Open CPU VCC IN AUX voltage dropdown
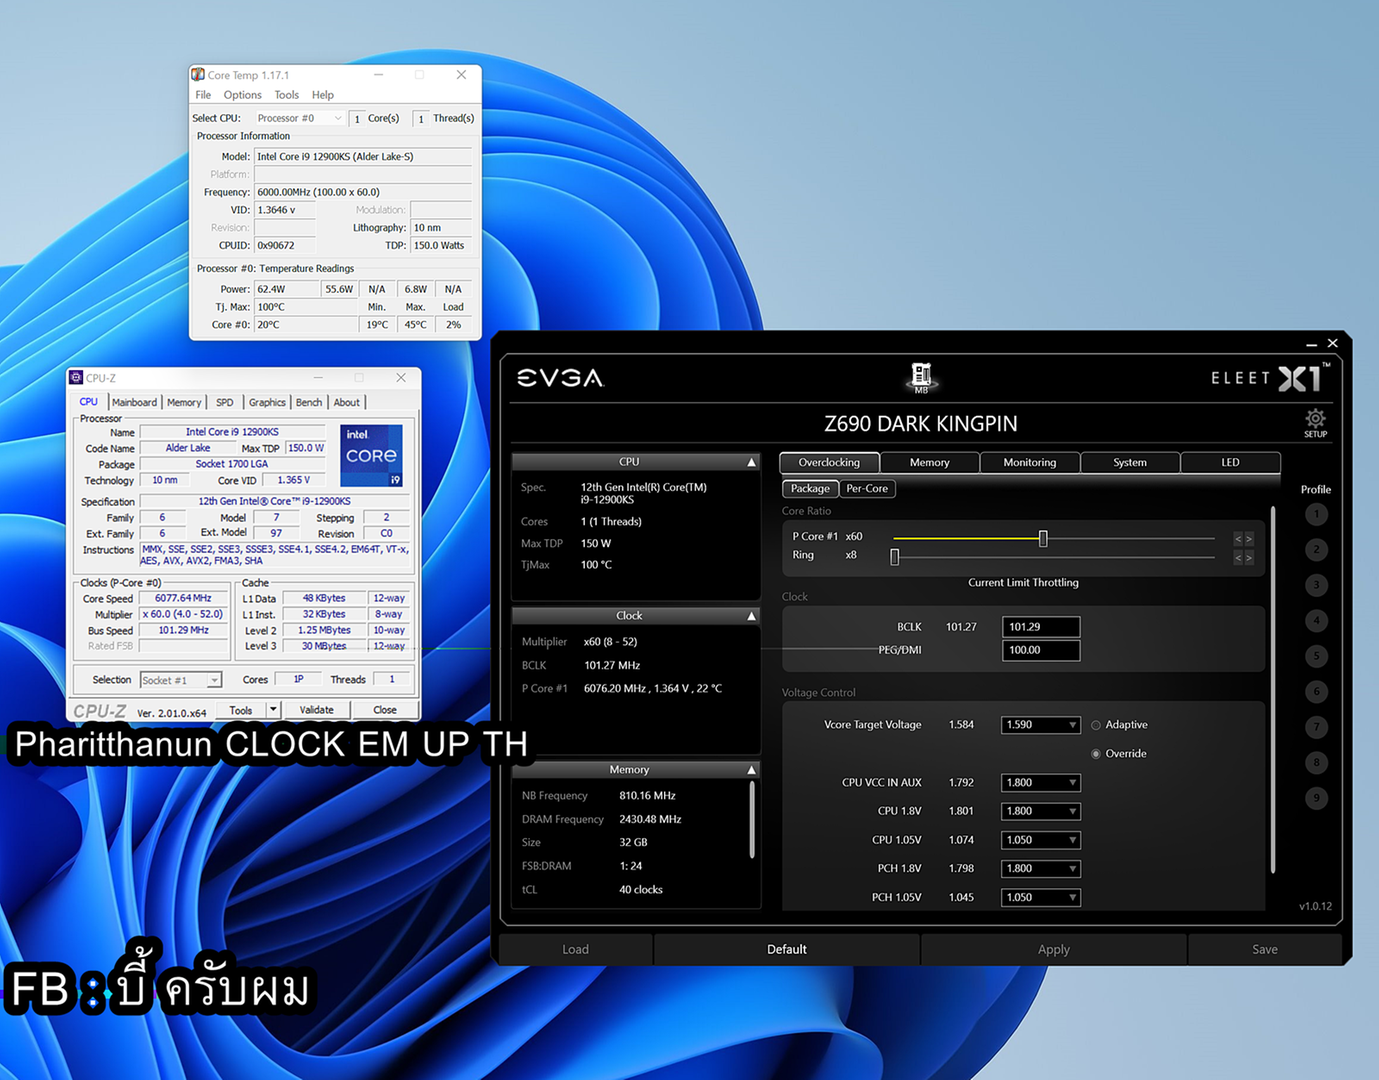The height and width of the screenshot is (1080, 1379). point(1072,783)
